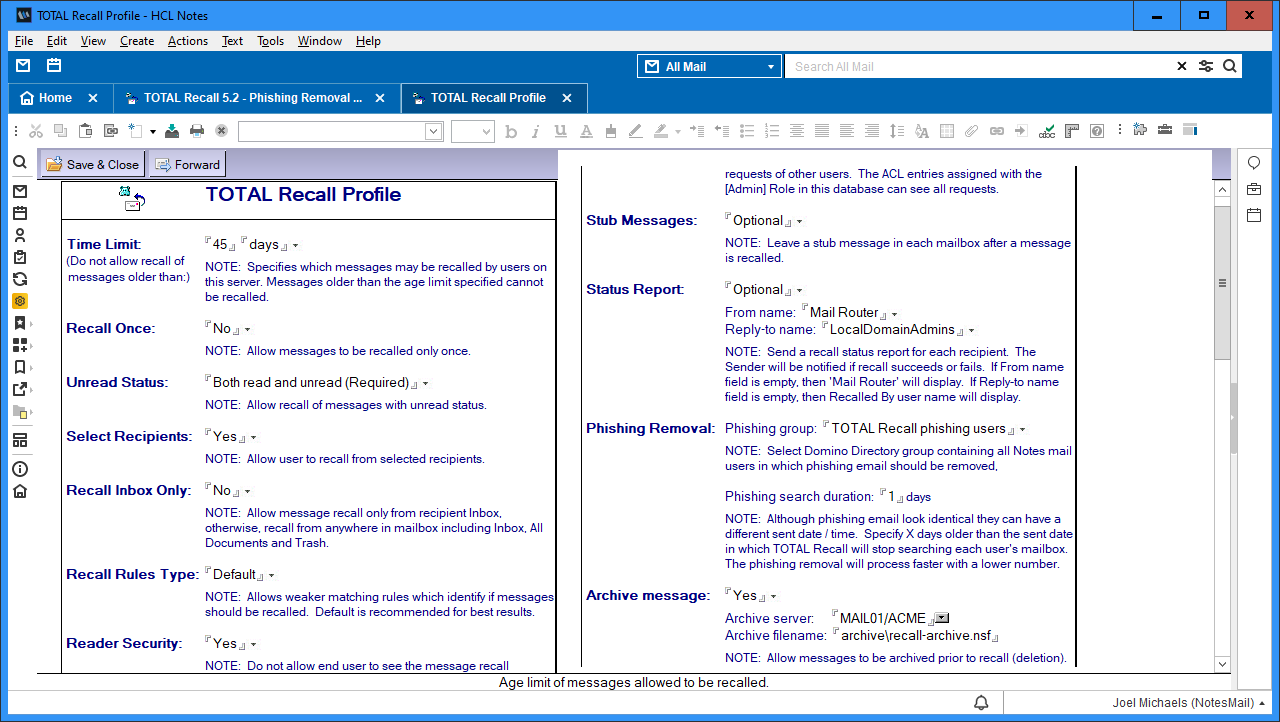Open the Replication icon in the sidebar

20,279
